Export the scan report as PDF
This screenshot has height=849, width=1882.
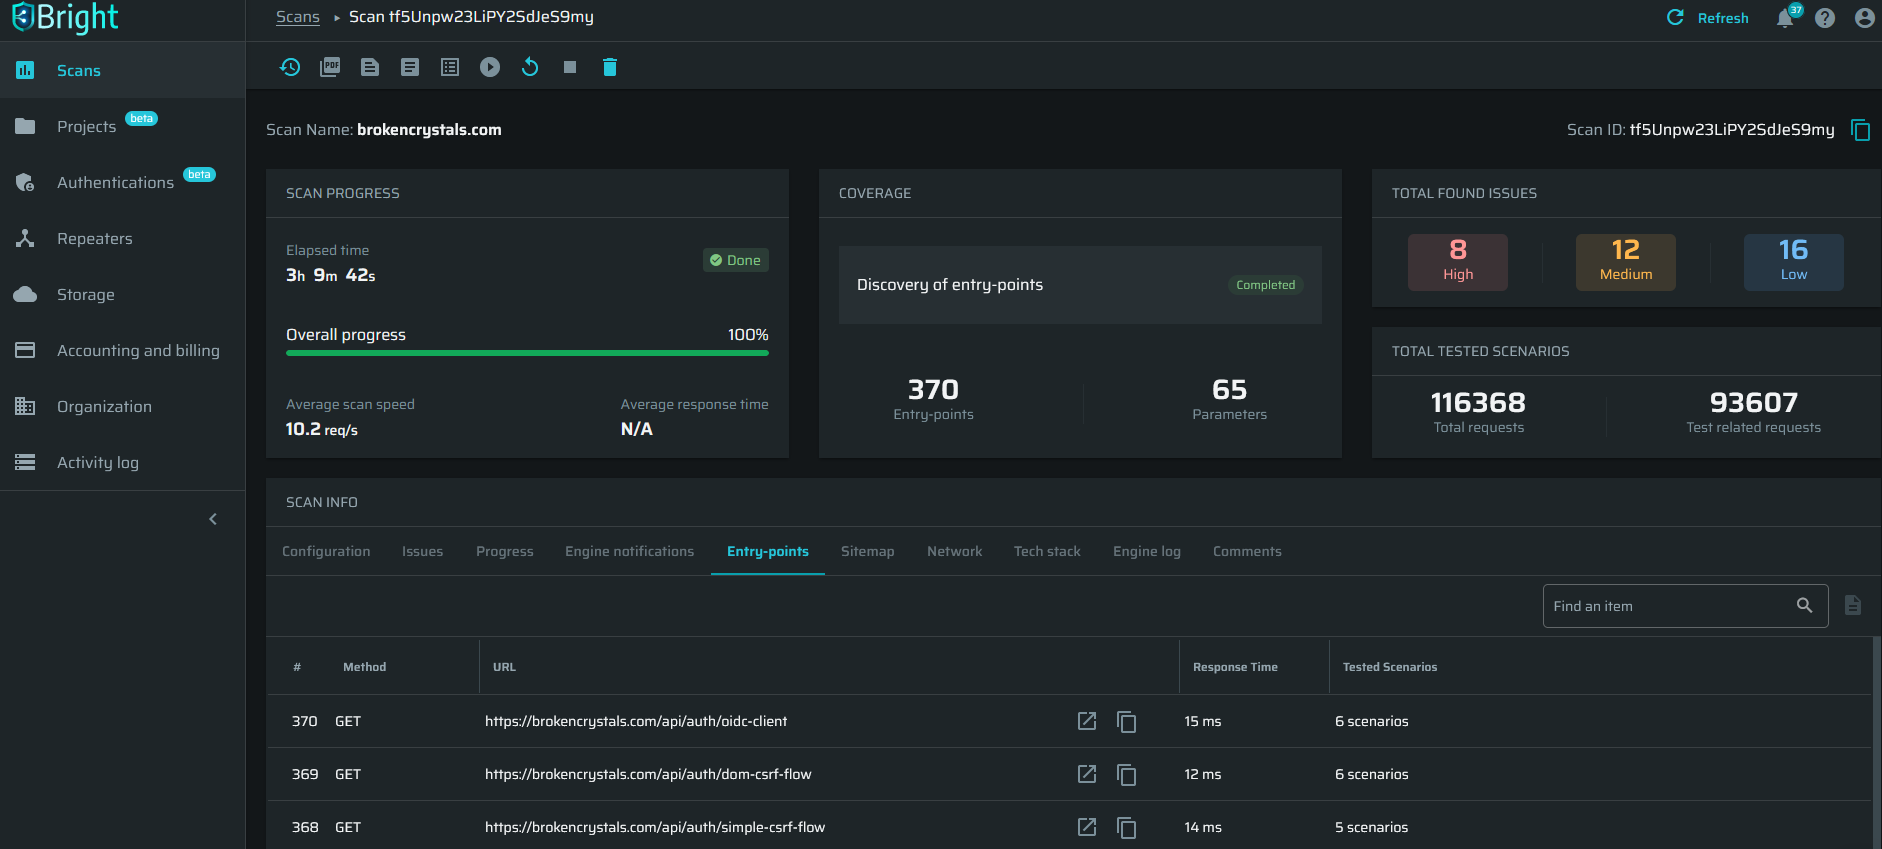pyautogui.click(x=330, y=67)
